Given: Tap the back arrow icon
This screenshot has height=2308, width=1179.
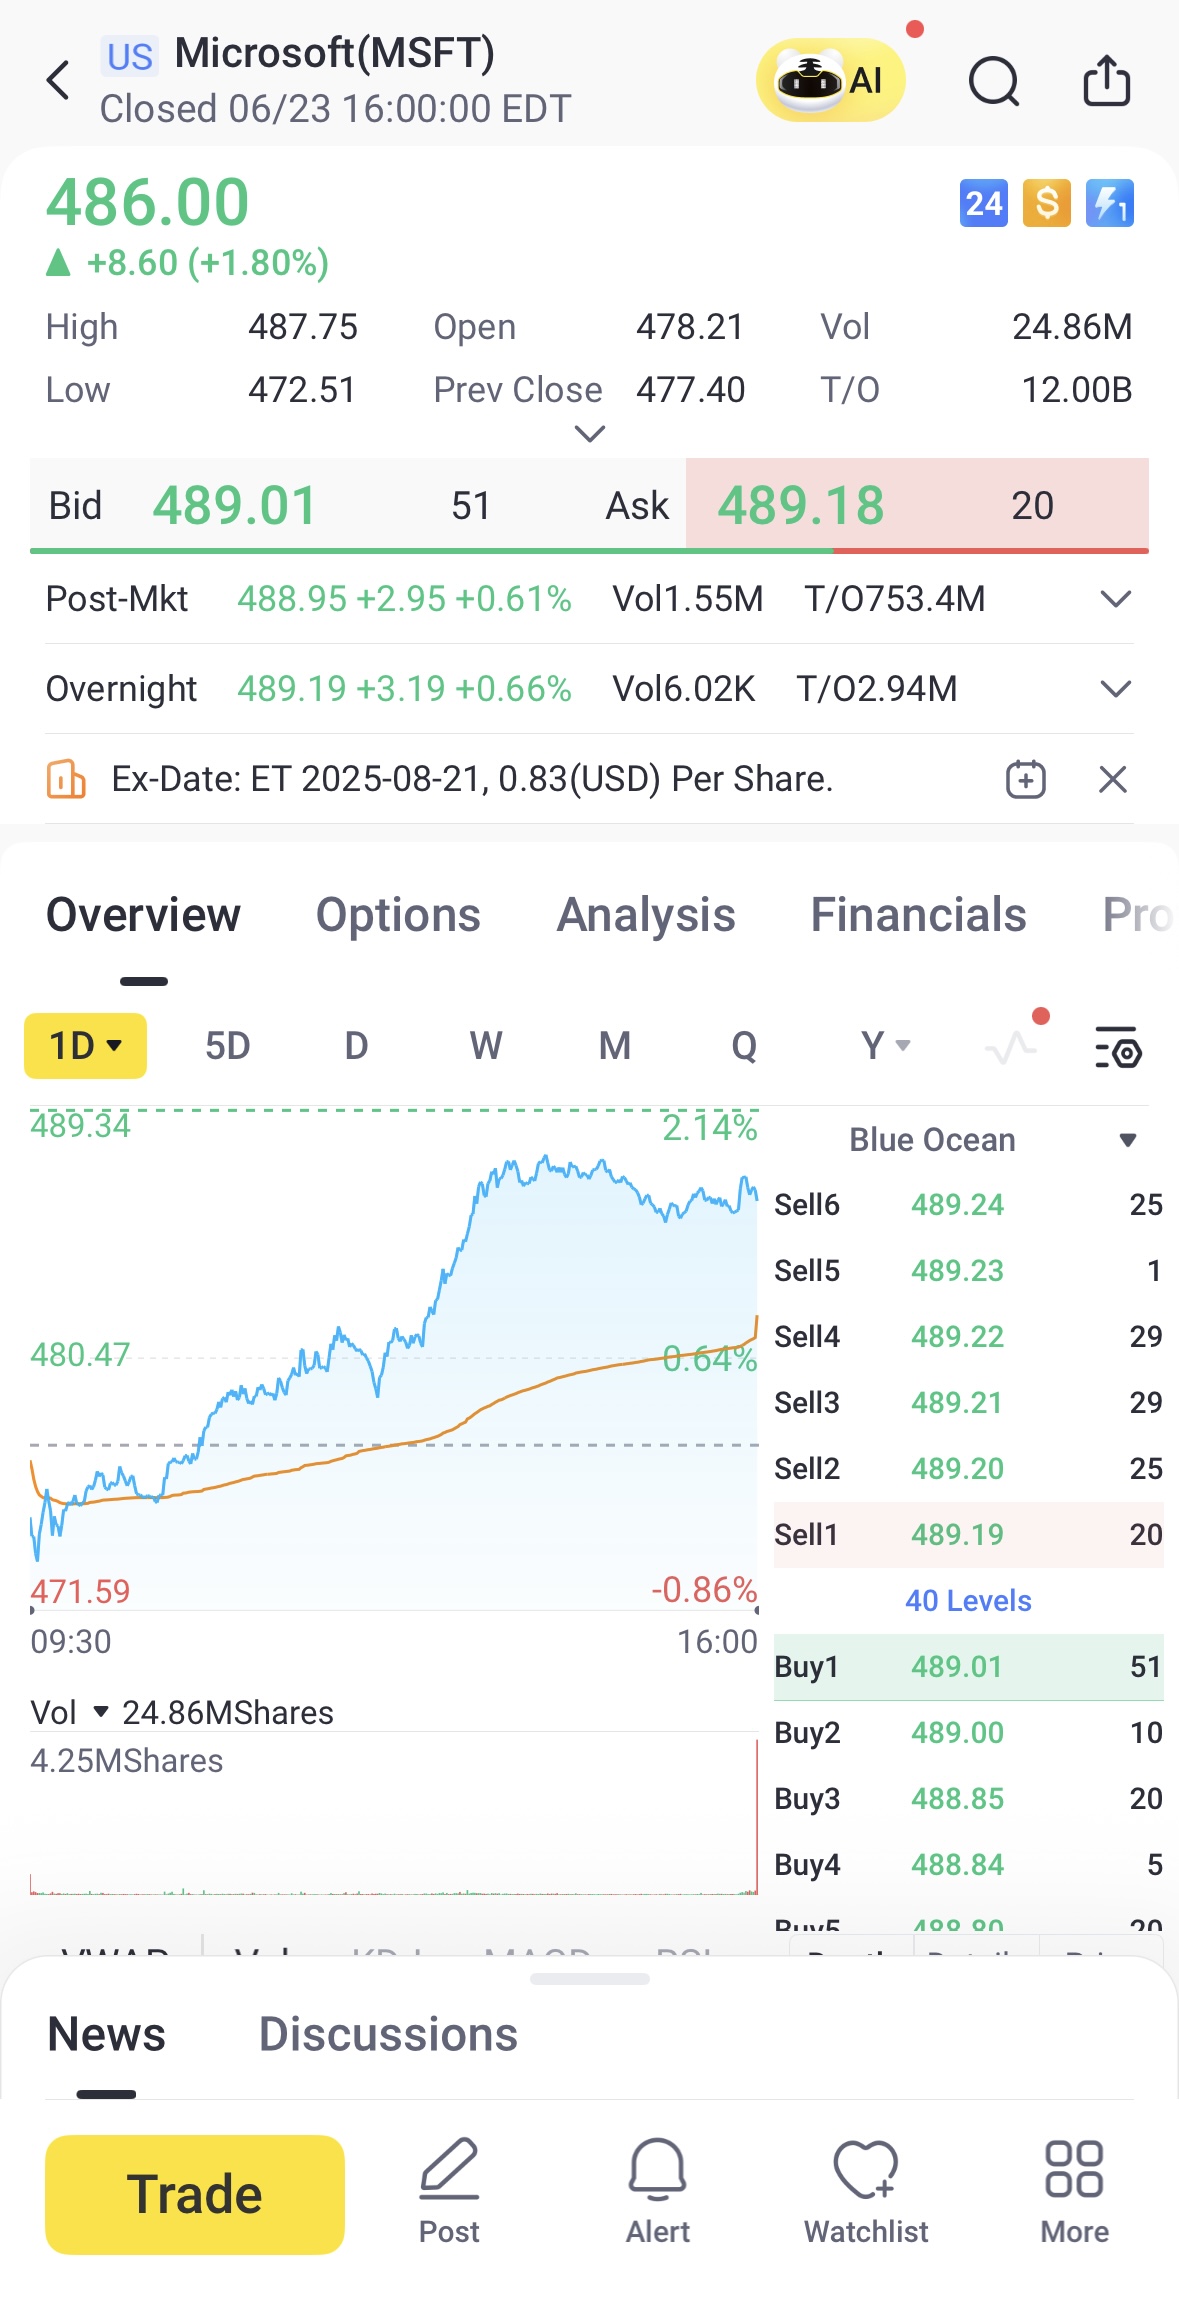Looking at the screenshot, I should (58, 80).
